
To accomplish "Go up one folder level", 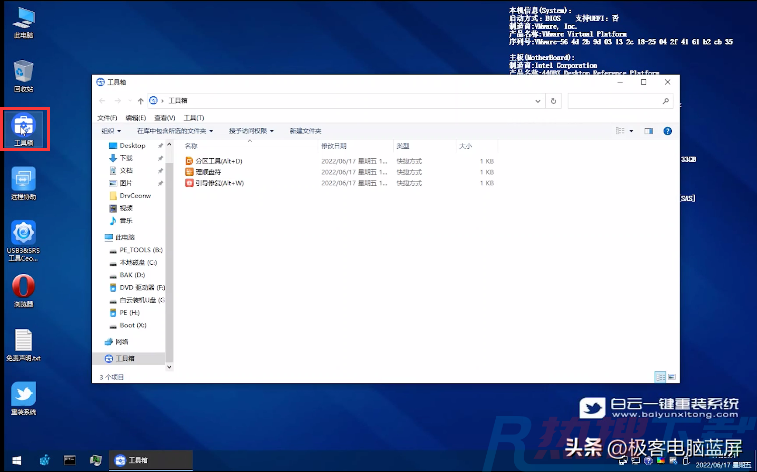I will pos(140,101).
